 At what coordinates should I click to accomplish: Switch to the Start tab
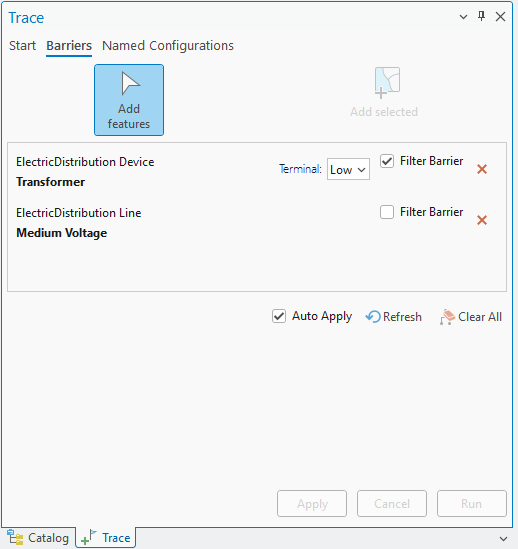point(22,46)
